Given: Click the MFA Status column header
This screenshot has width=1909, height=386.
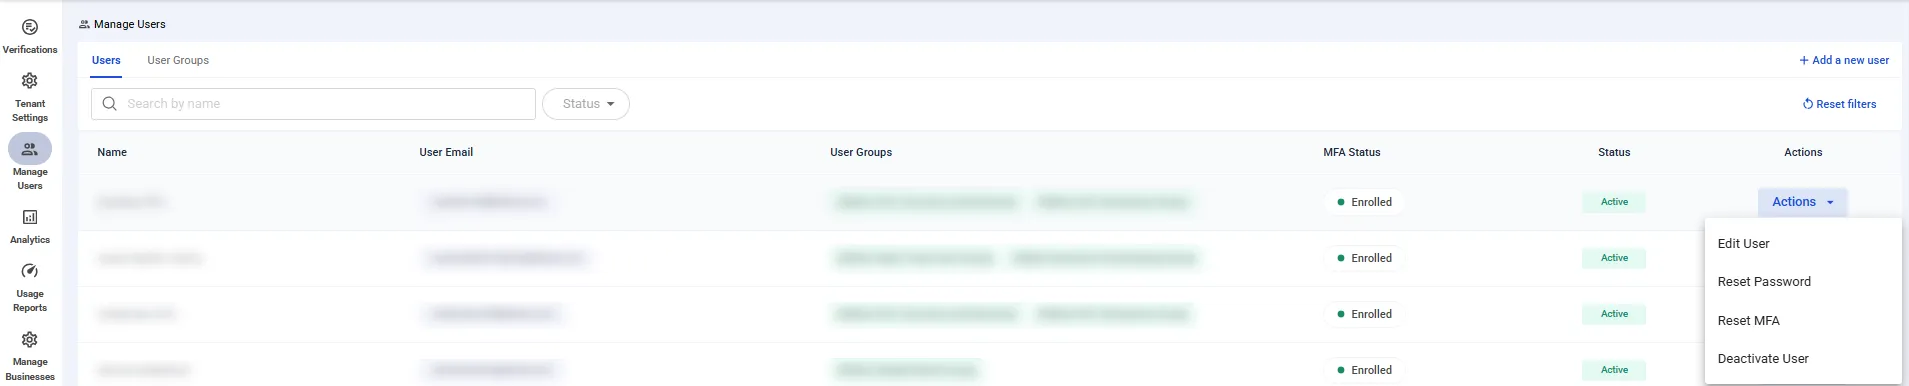Looking at the screenshot, I should pos(1352,152).
